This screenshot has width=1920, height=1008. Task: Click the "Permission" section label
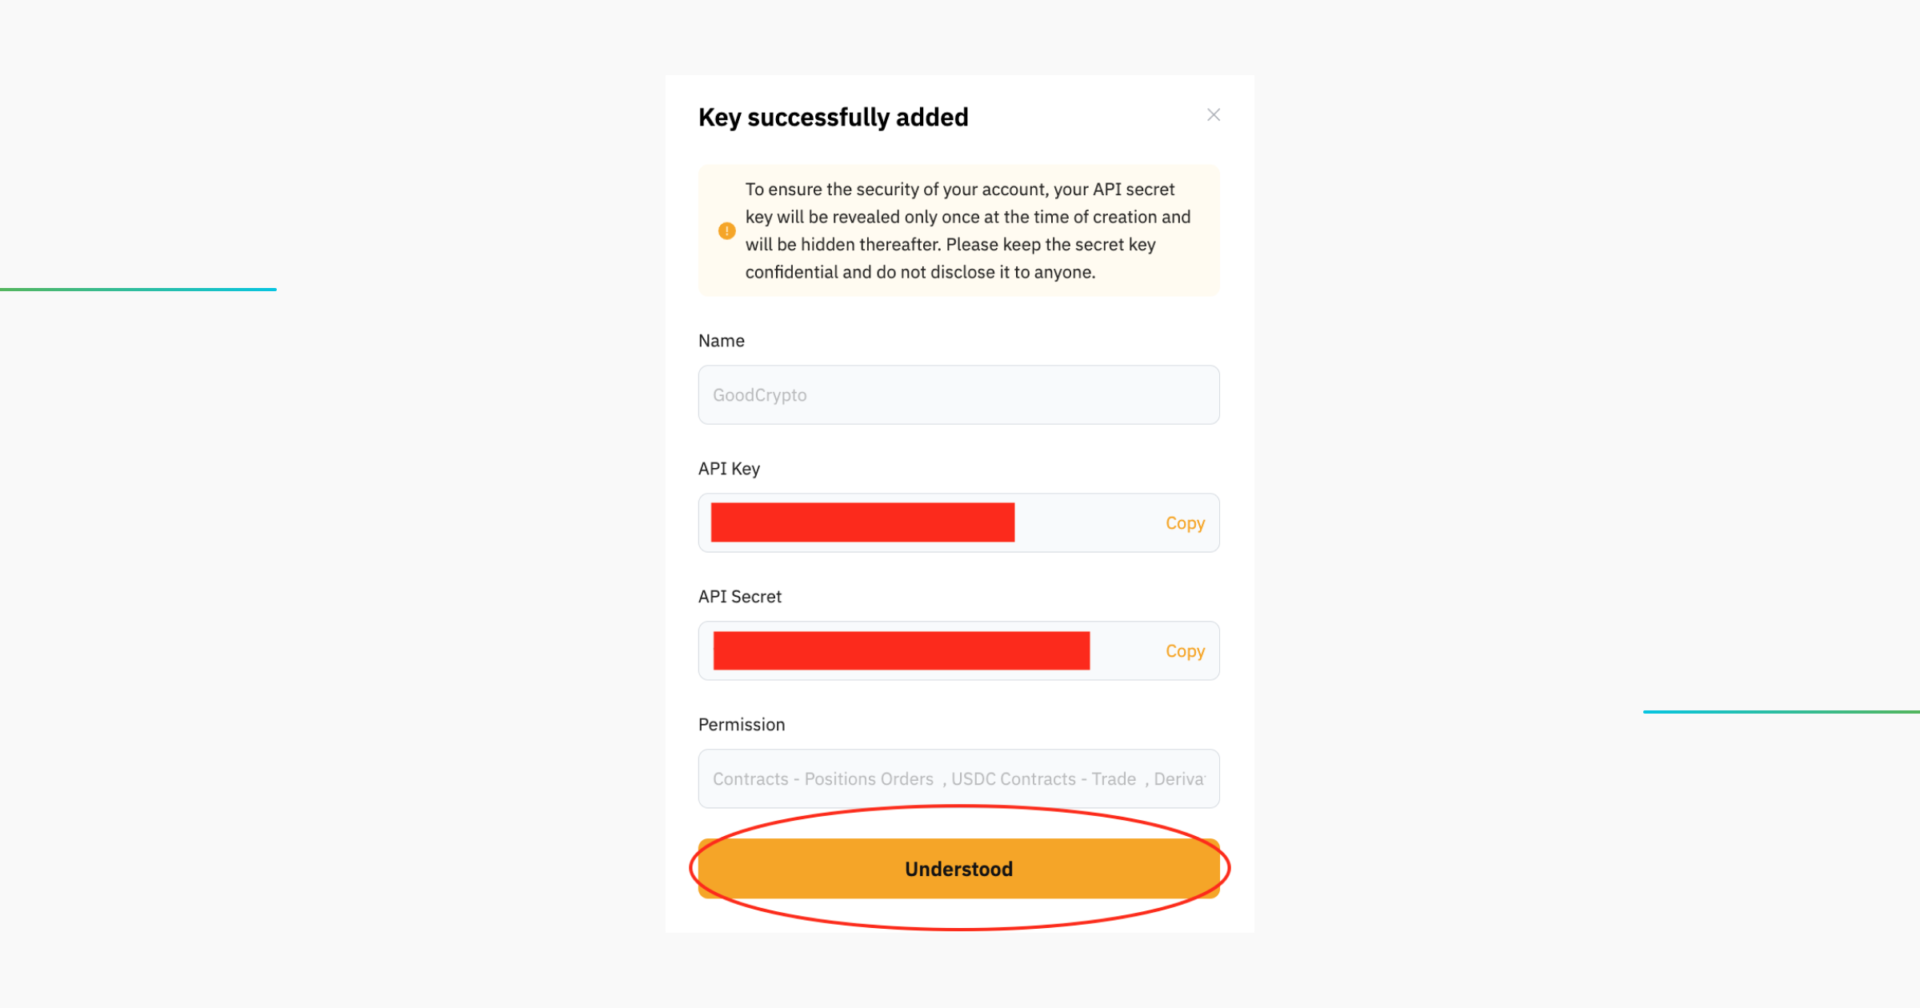[741, 724]
